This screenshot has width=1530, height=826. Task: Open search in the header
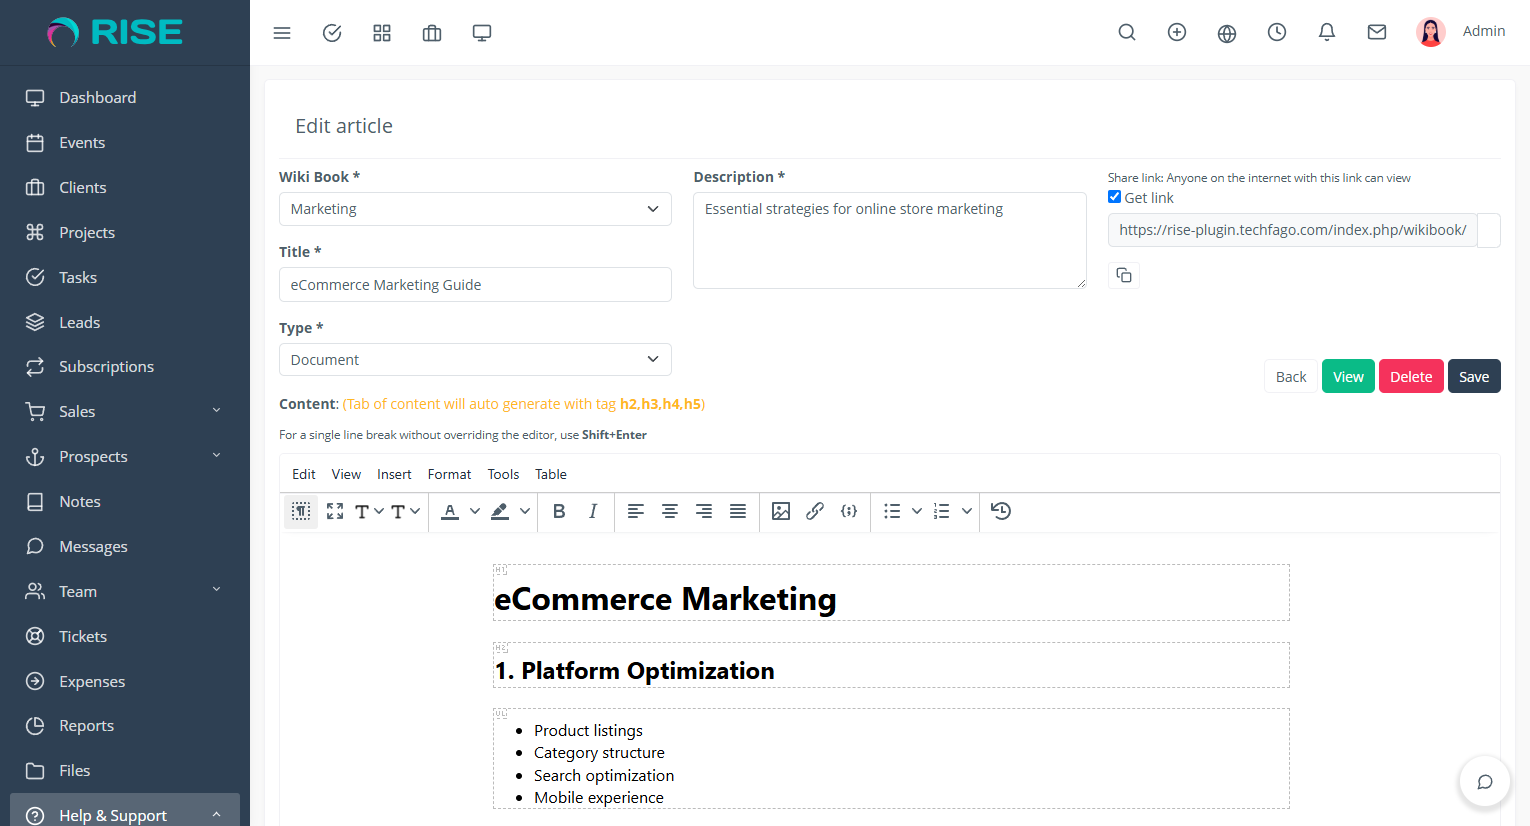coord(1127,32)
